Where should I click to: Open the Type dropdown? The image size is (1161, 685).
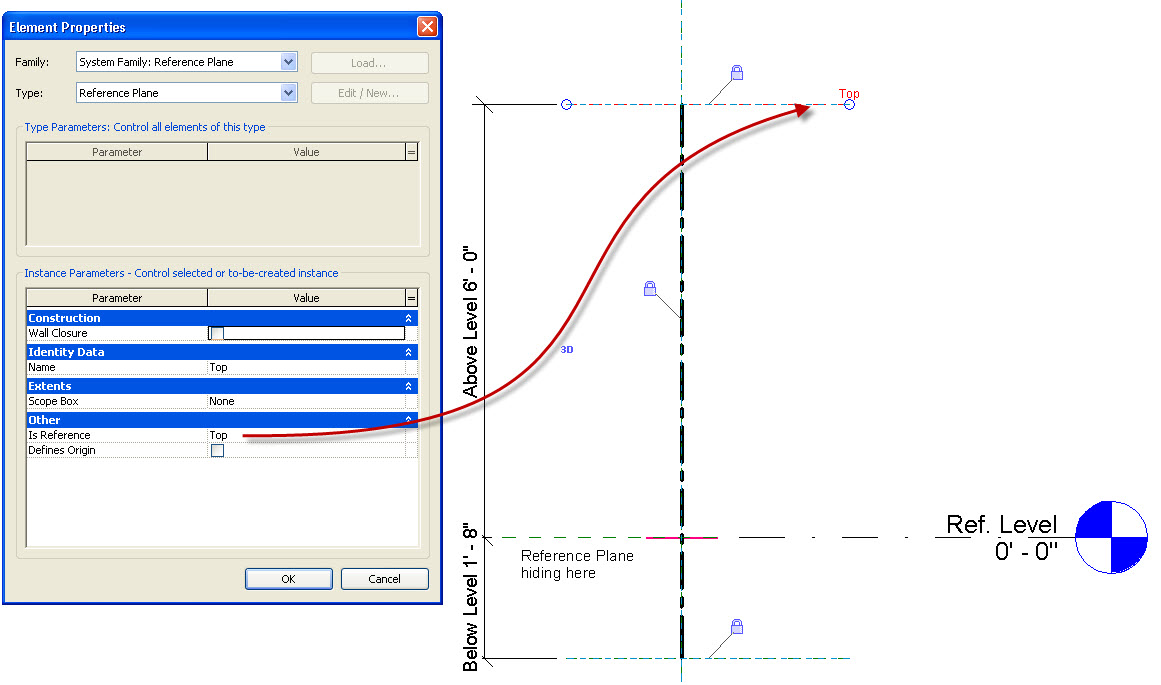tap(289, 93)
